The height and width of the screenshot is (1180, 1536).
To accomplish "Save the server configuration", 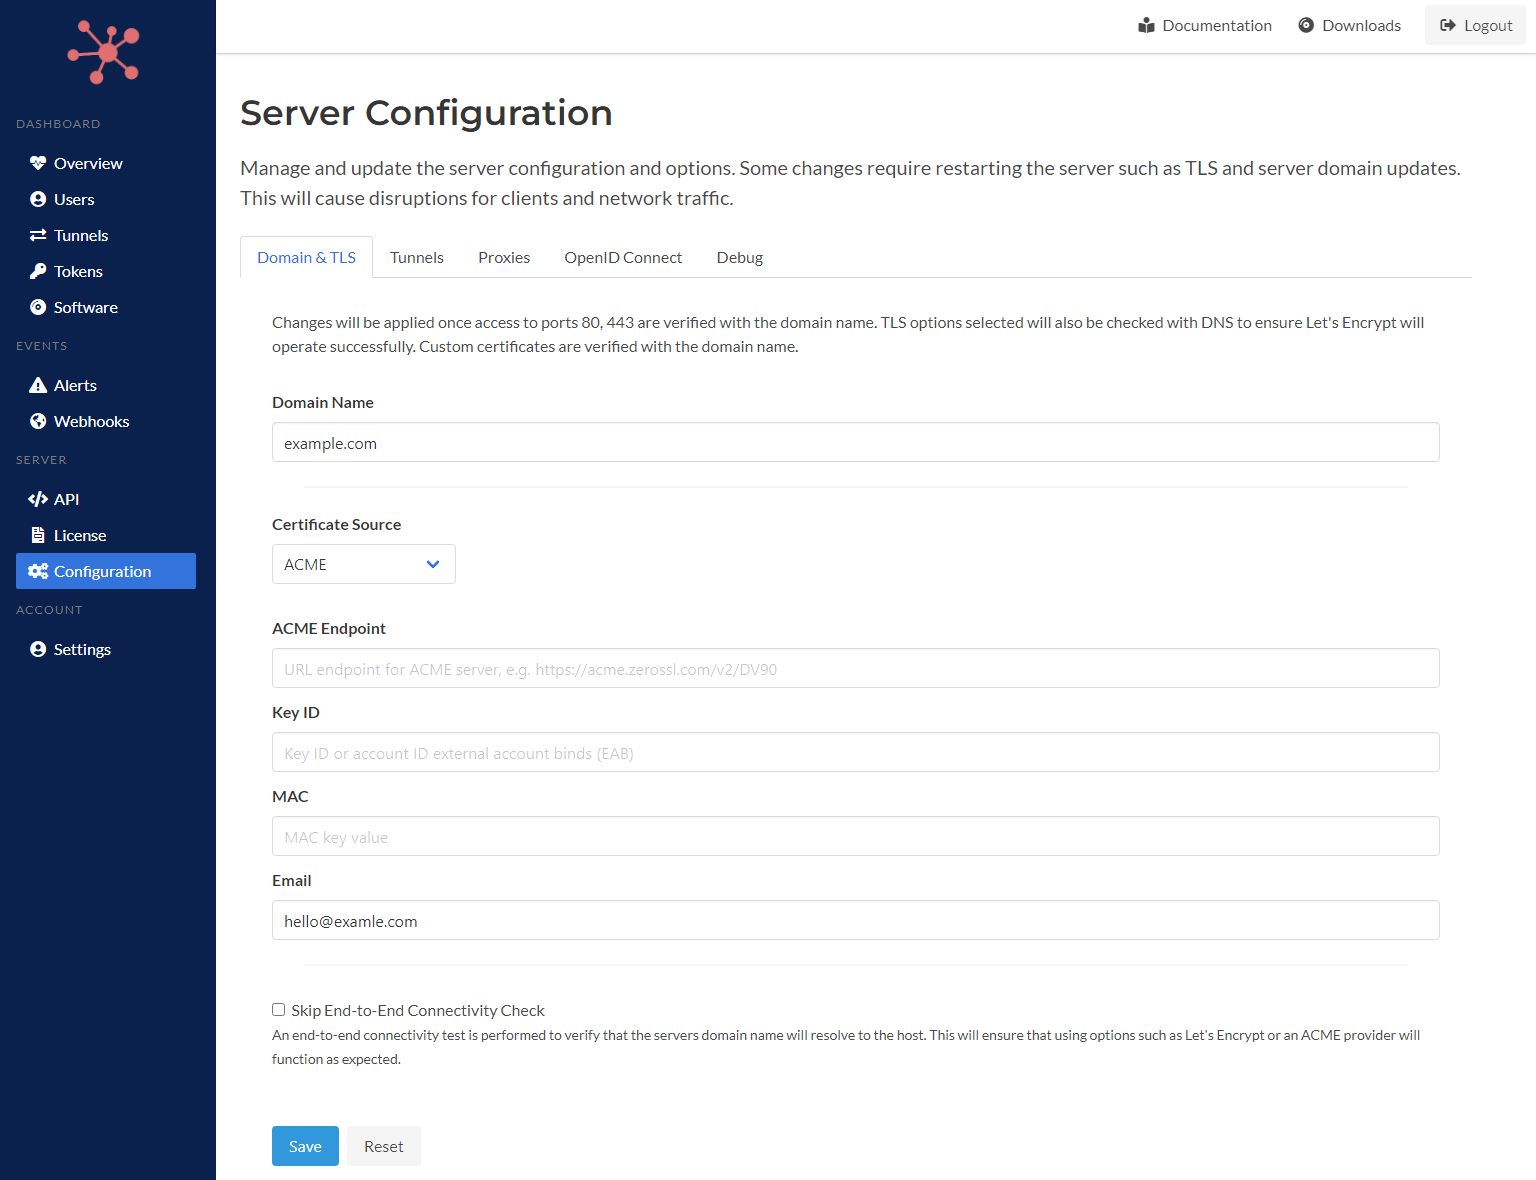I will click(305, 1146).
